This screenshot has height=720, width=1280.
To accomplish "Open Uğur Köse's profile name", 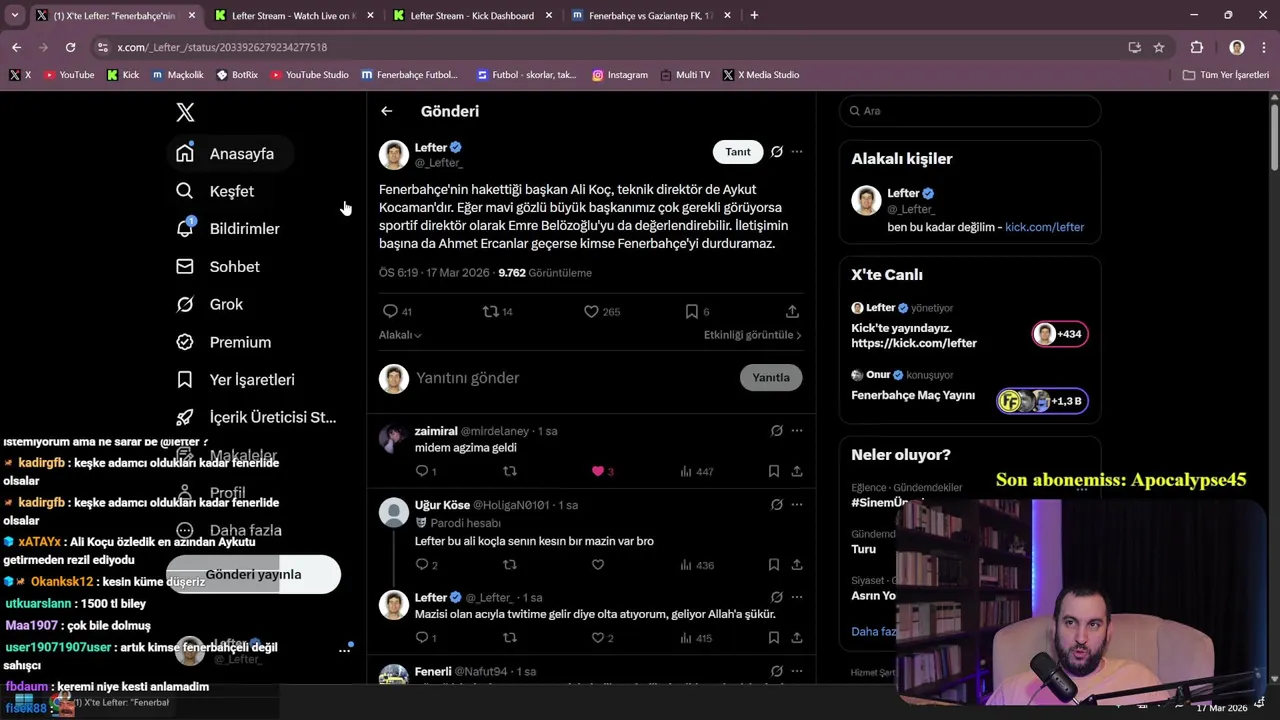I will [x=442, y=505].
